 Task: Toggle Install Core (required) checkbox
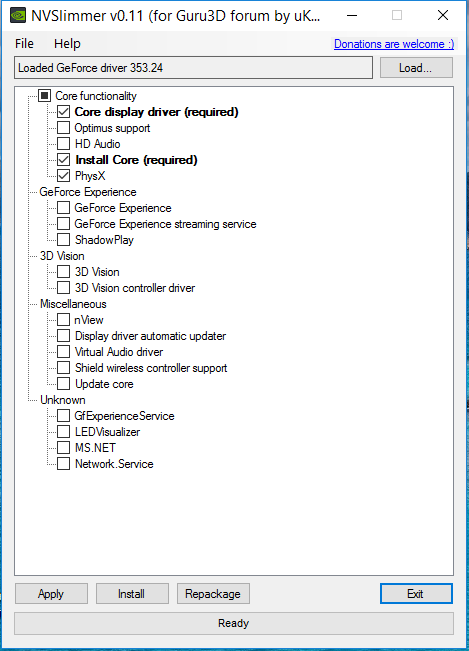pyautogui.click(x=64, y=160)
